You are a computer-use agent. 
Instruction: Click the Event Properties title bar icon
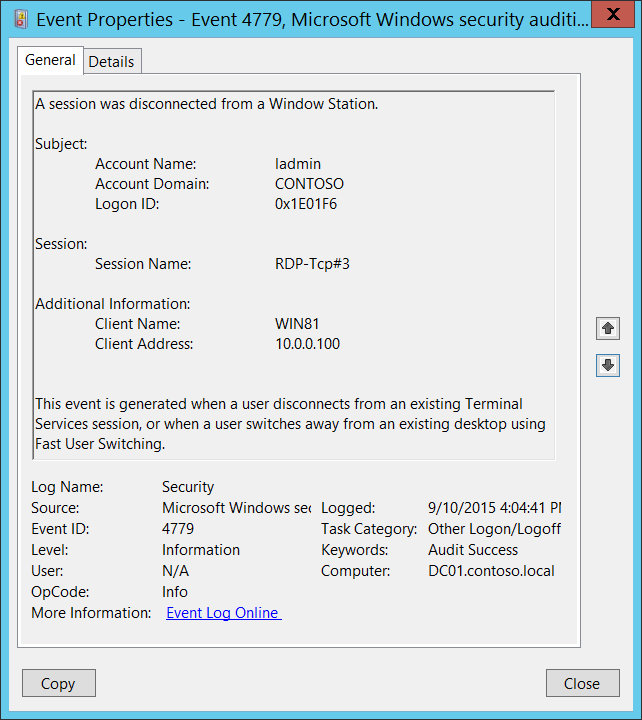tap(20, 16)
